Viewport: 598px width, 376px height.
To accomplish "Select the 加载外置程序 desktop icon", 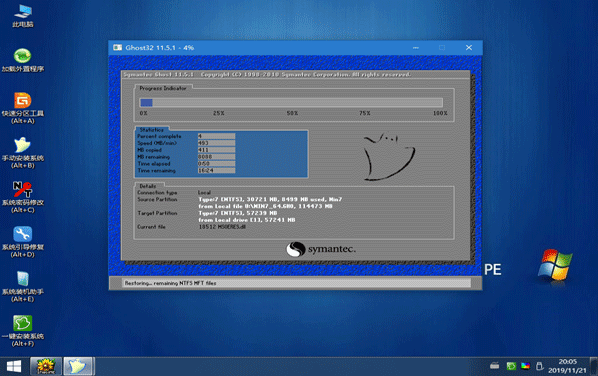I will point(23,60).
